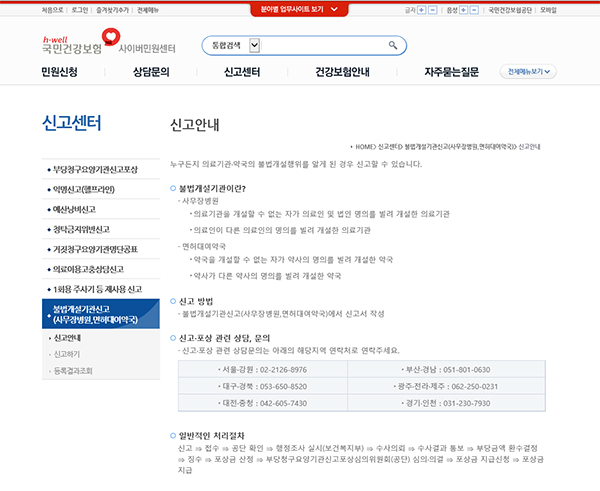Click 즐겨찾기추가 link
This screenshot has width=600, height=491.
(x=112, y=10)
